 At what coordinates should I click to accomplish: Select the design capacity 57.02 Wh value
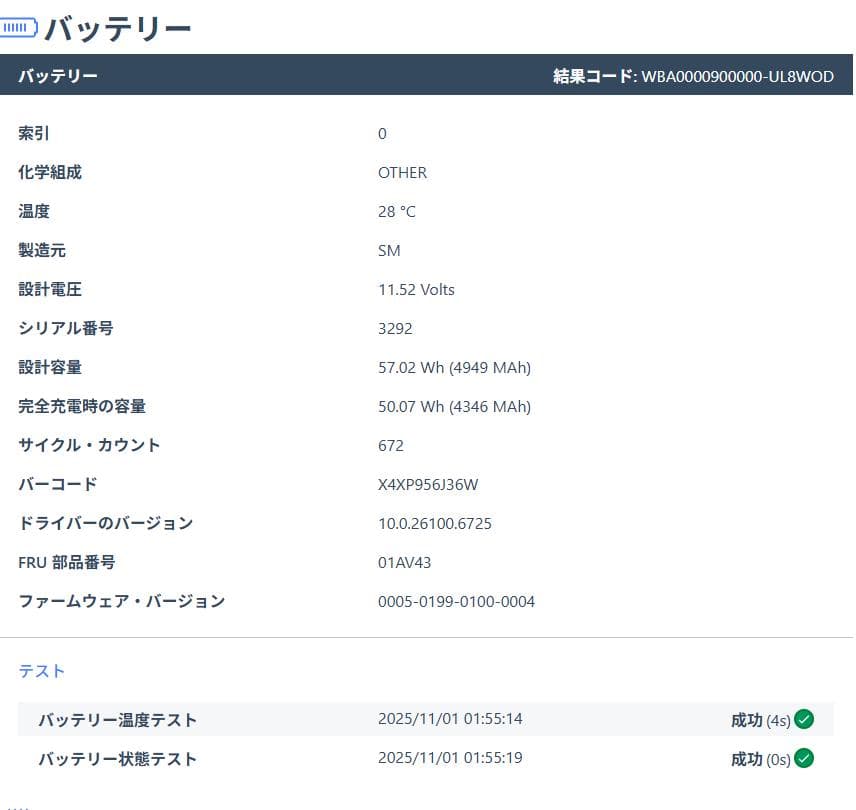click(x=454, y=367)
